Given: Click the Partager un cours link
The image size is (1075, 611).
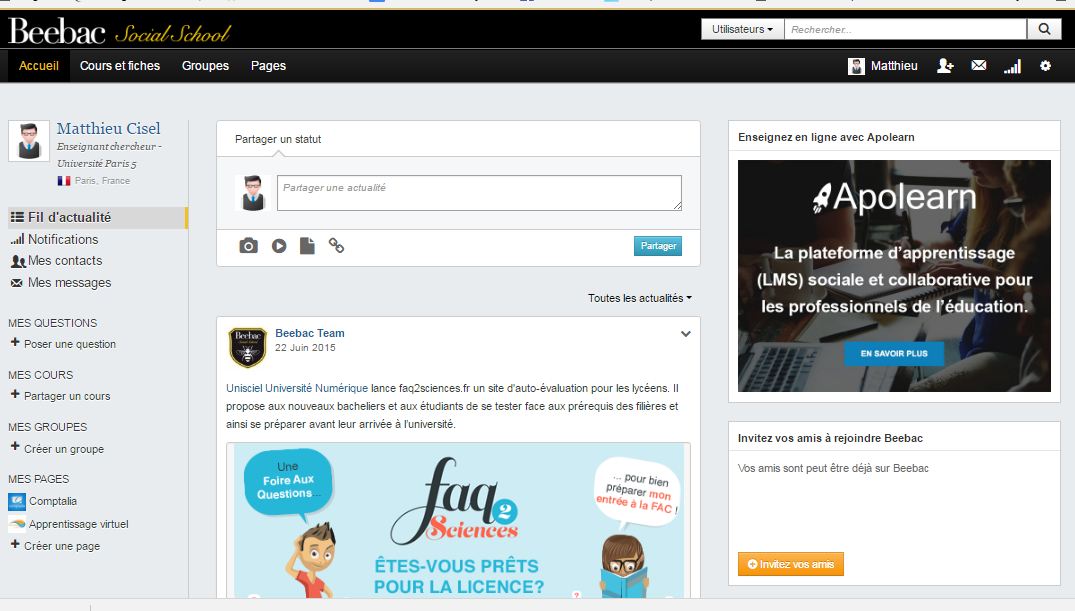Looking at the screenshot, I should (67, 396).
